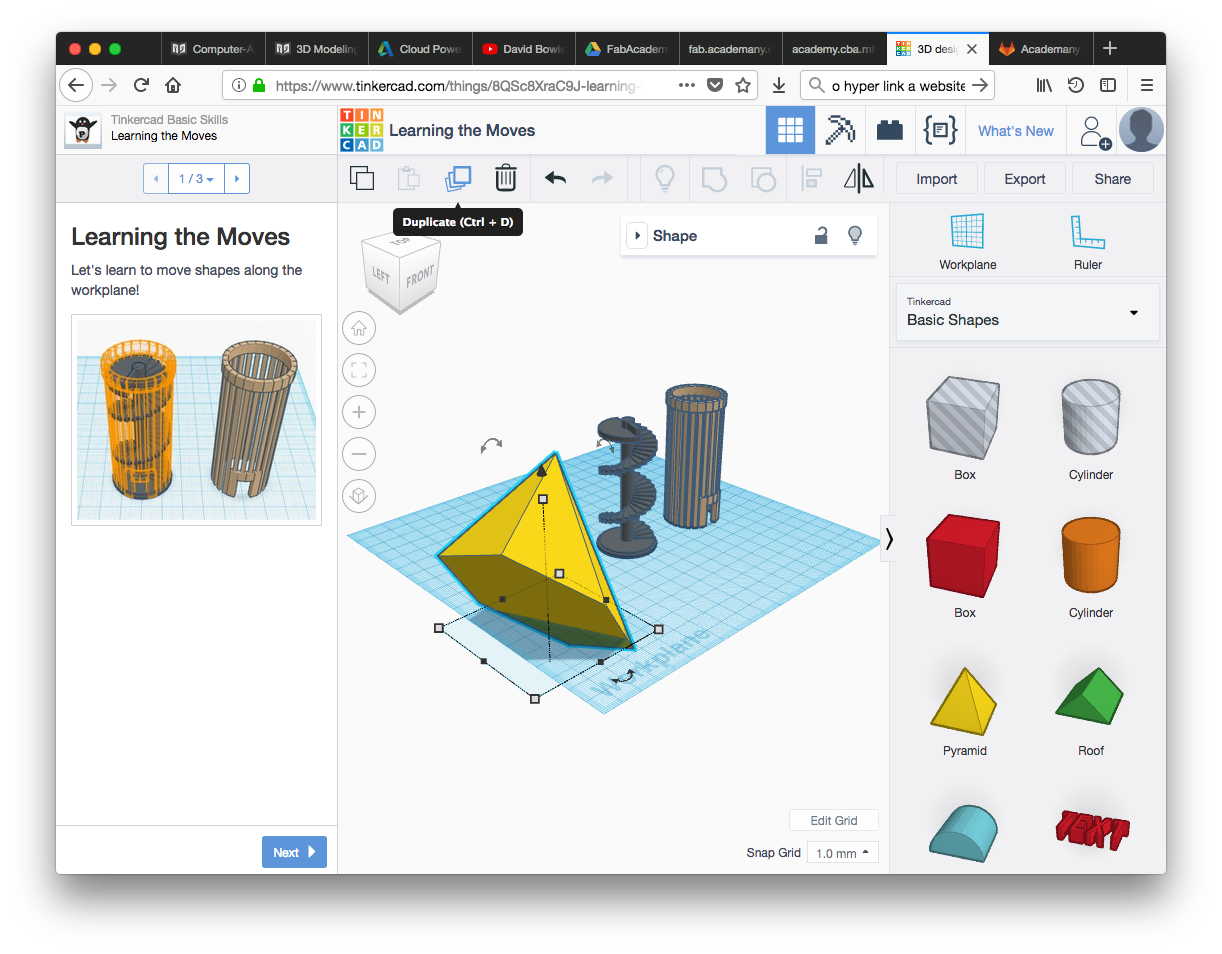Select the Ruler tool
This screenshot has height=954, width=1222.
pos(1087,242)
